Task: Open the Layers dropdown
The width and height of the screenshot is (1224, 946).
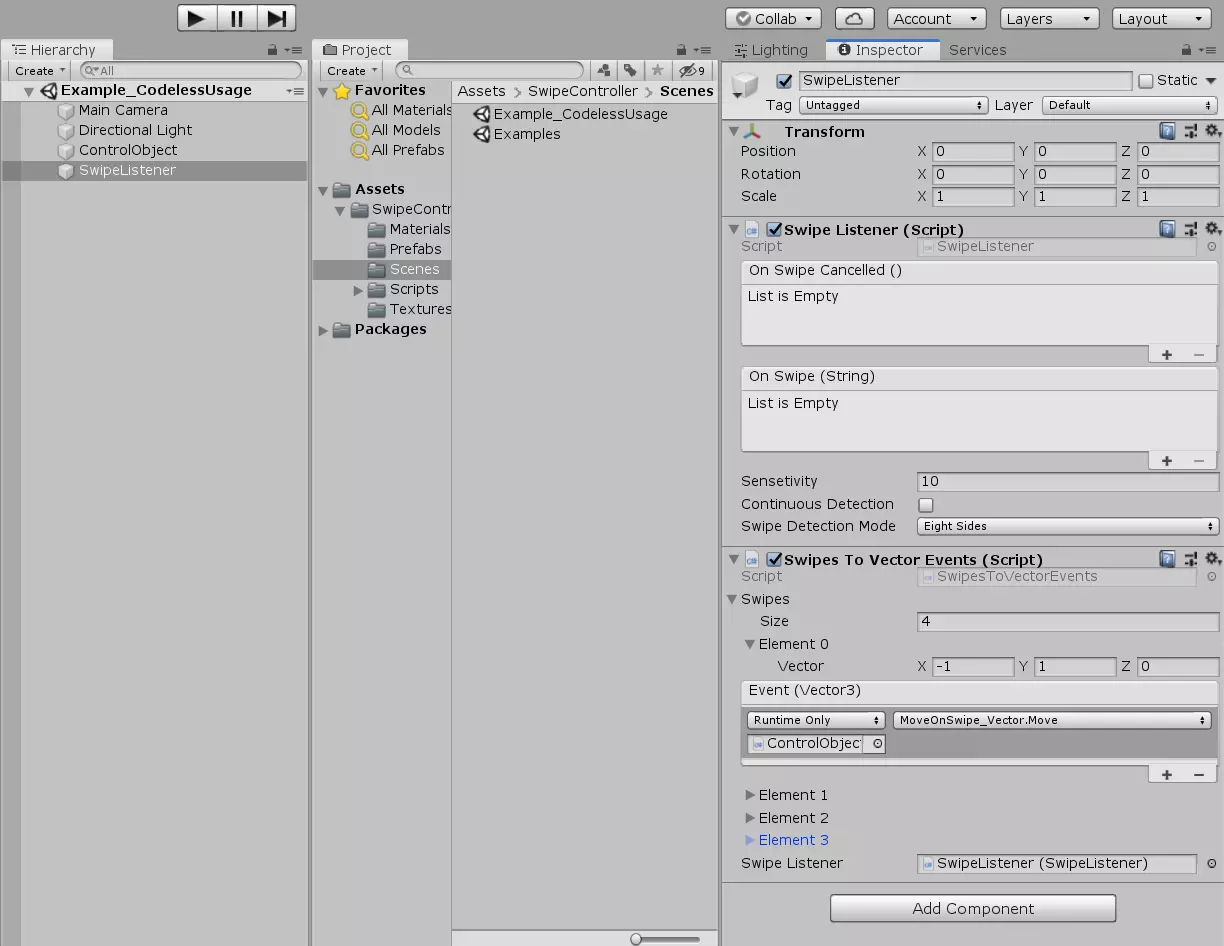Action: coord(1049,19)
